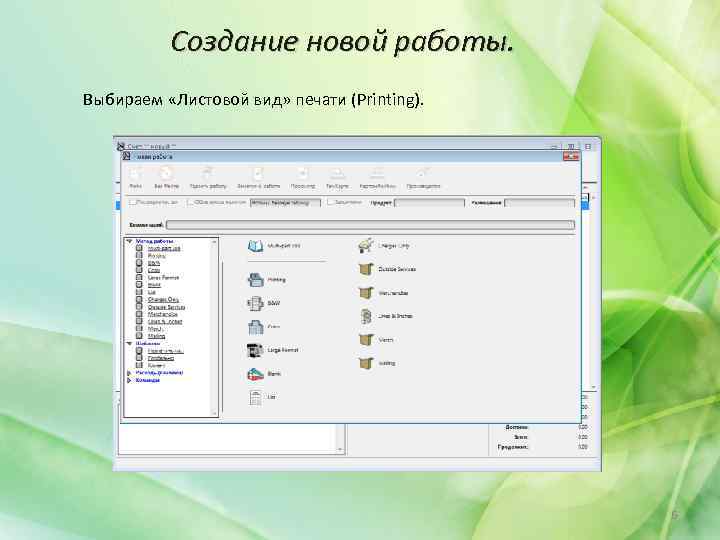The height and width of the screenshot is (540, 720).
Task: Select Lines & Inches in left tree
Action: (165, 321)
